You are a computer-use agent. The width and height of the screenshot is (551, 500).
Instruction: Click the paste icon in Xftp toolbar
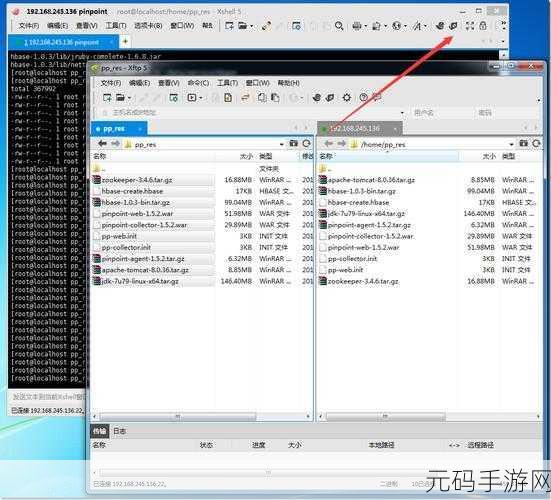pyautogui.click(x=275, y=97)
